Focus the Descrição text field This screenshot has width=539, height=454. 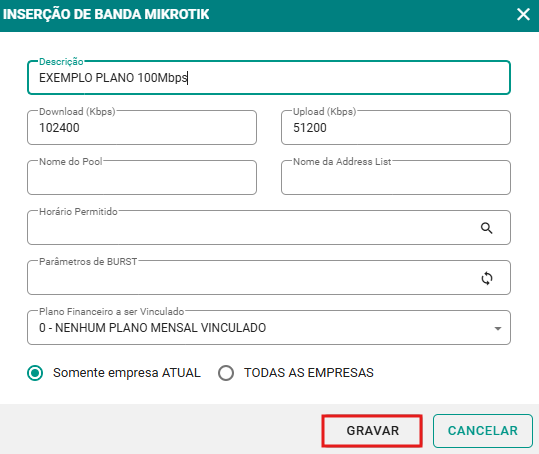point(269,78)
